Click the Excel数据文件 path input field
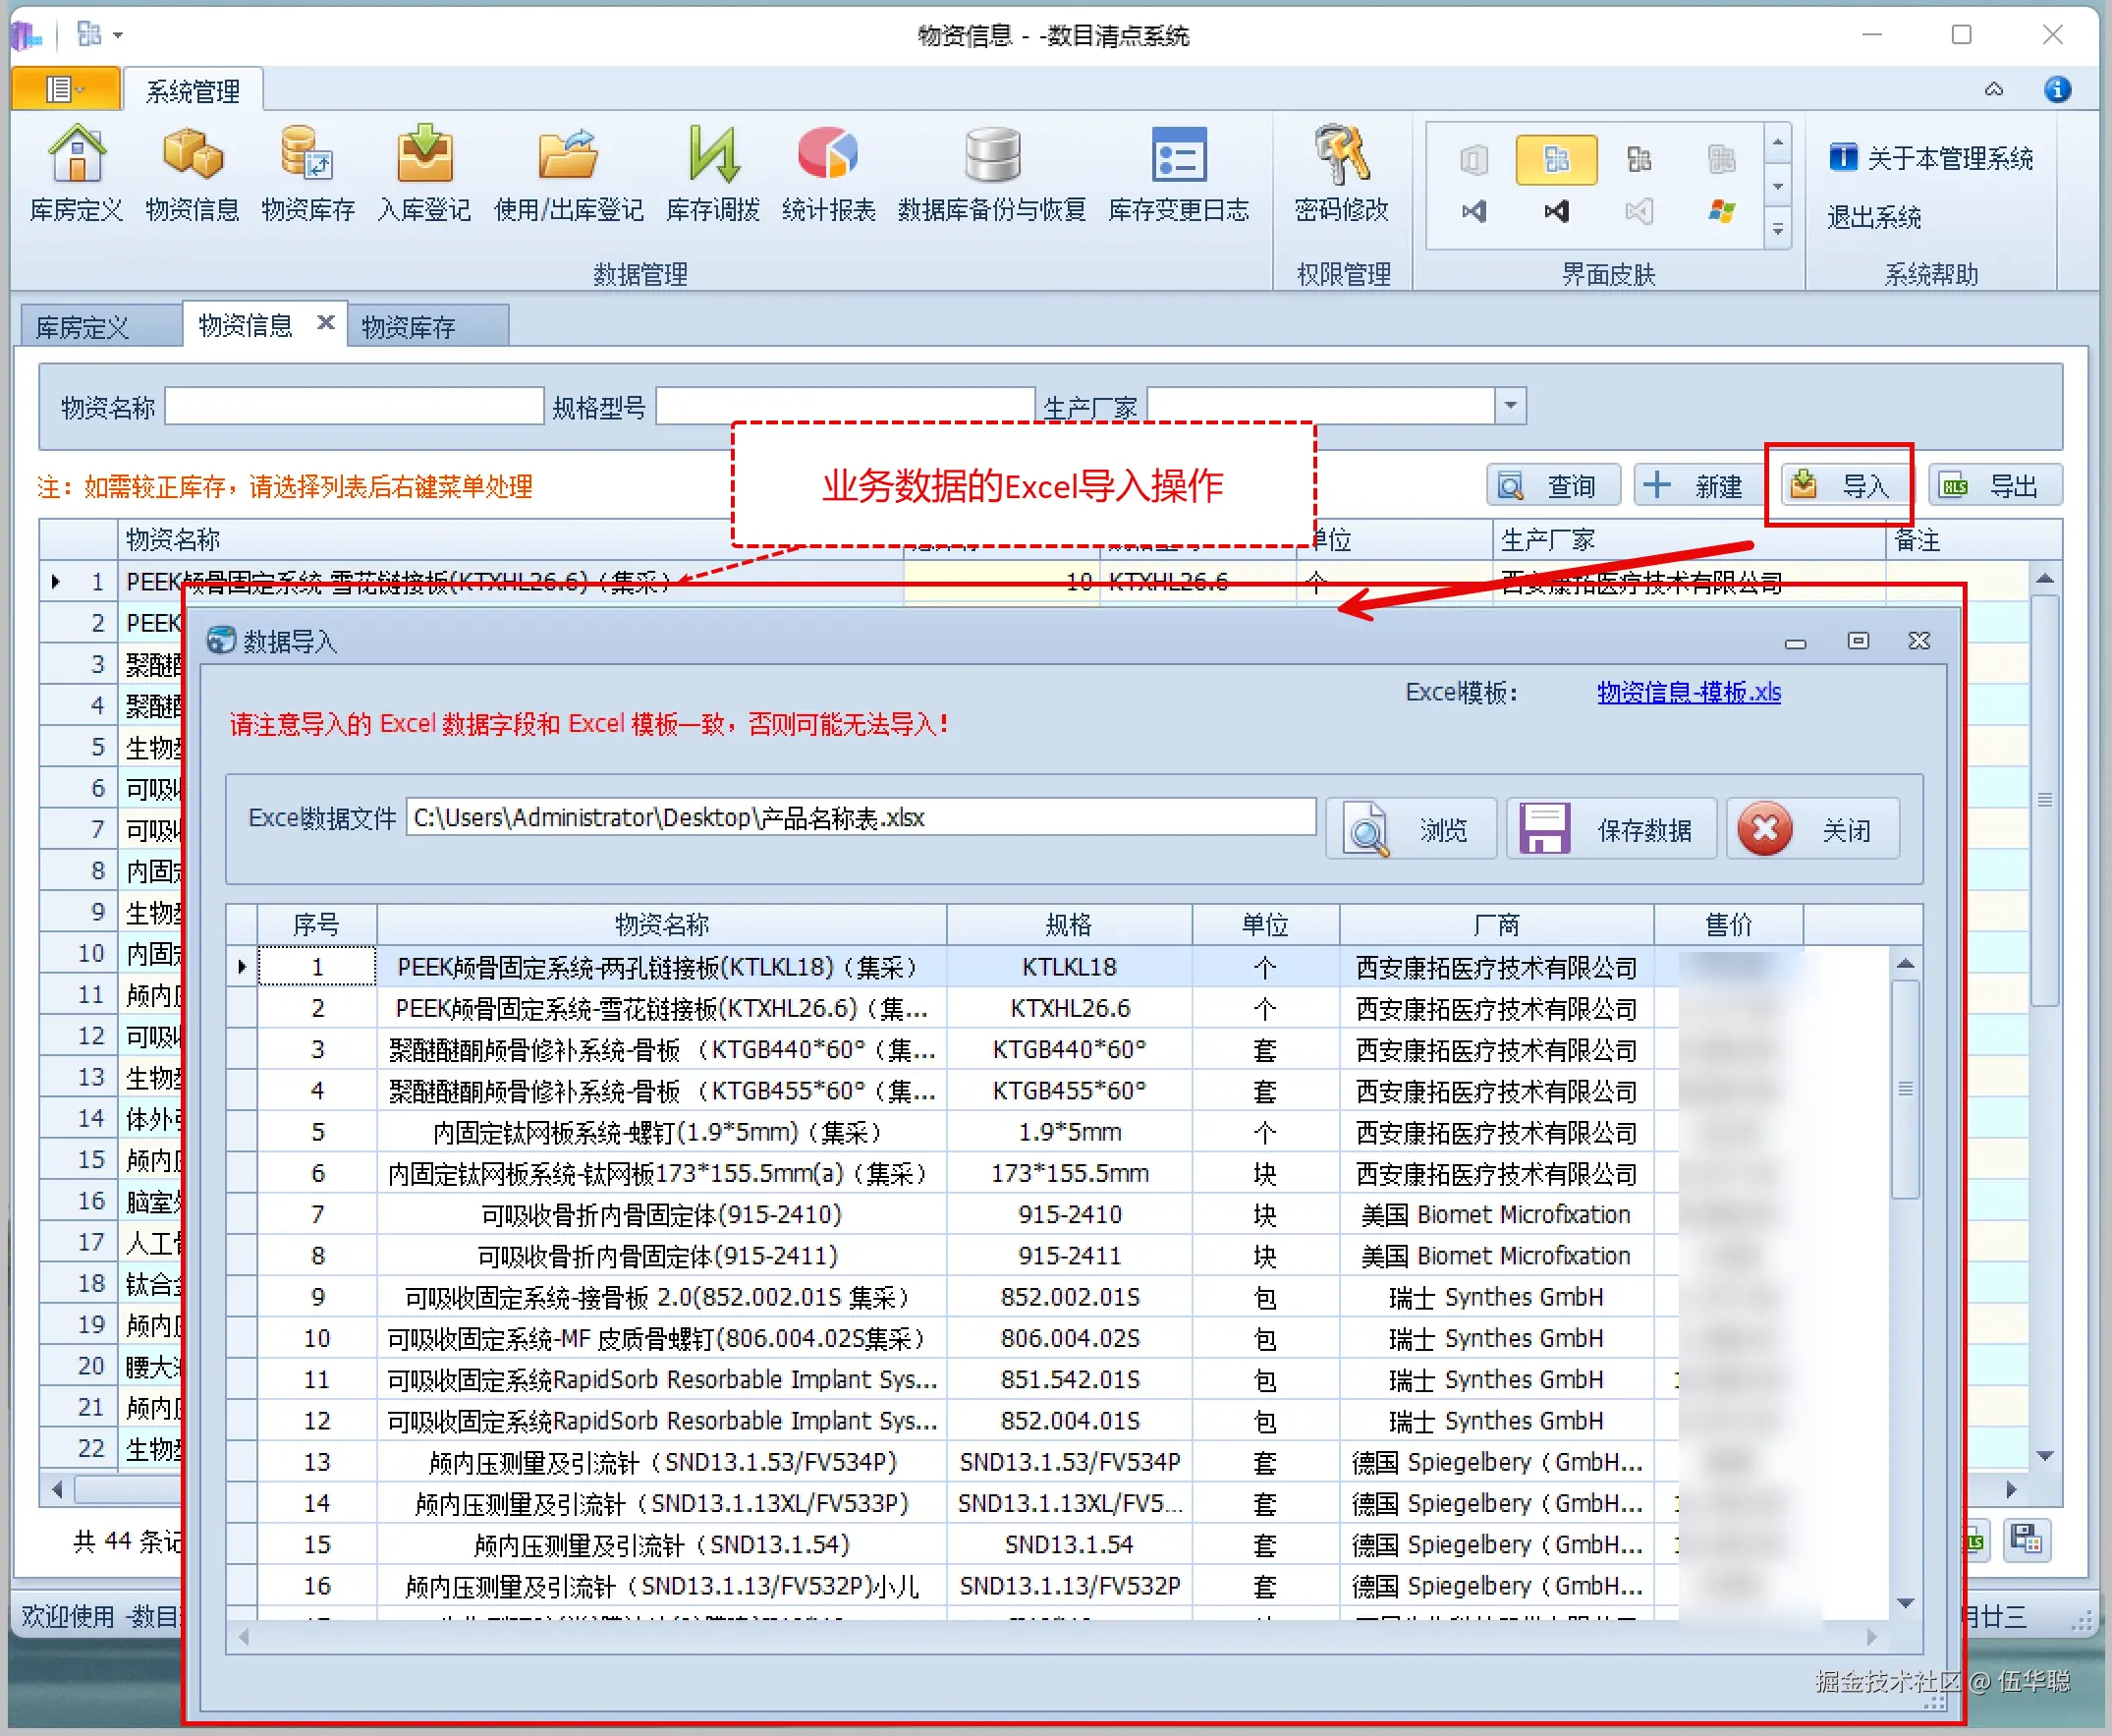Viewport: 2112px width, 1736px height. [860, 817]
